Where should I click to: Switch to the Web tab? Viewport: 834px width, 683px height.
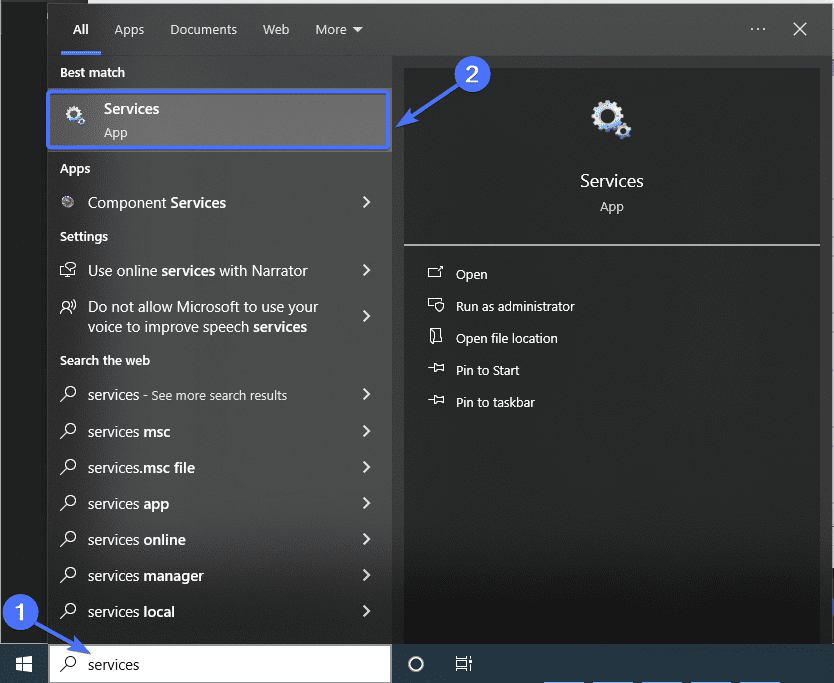click(276, 30)
